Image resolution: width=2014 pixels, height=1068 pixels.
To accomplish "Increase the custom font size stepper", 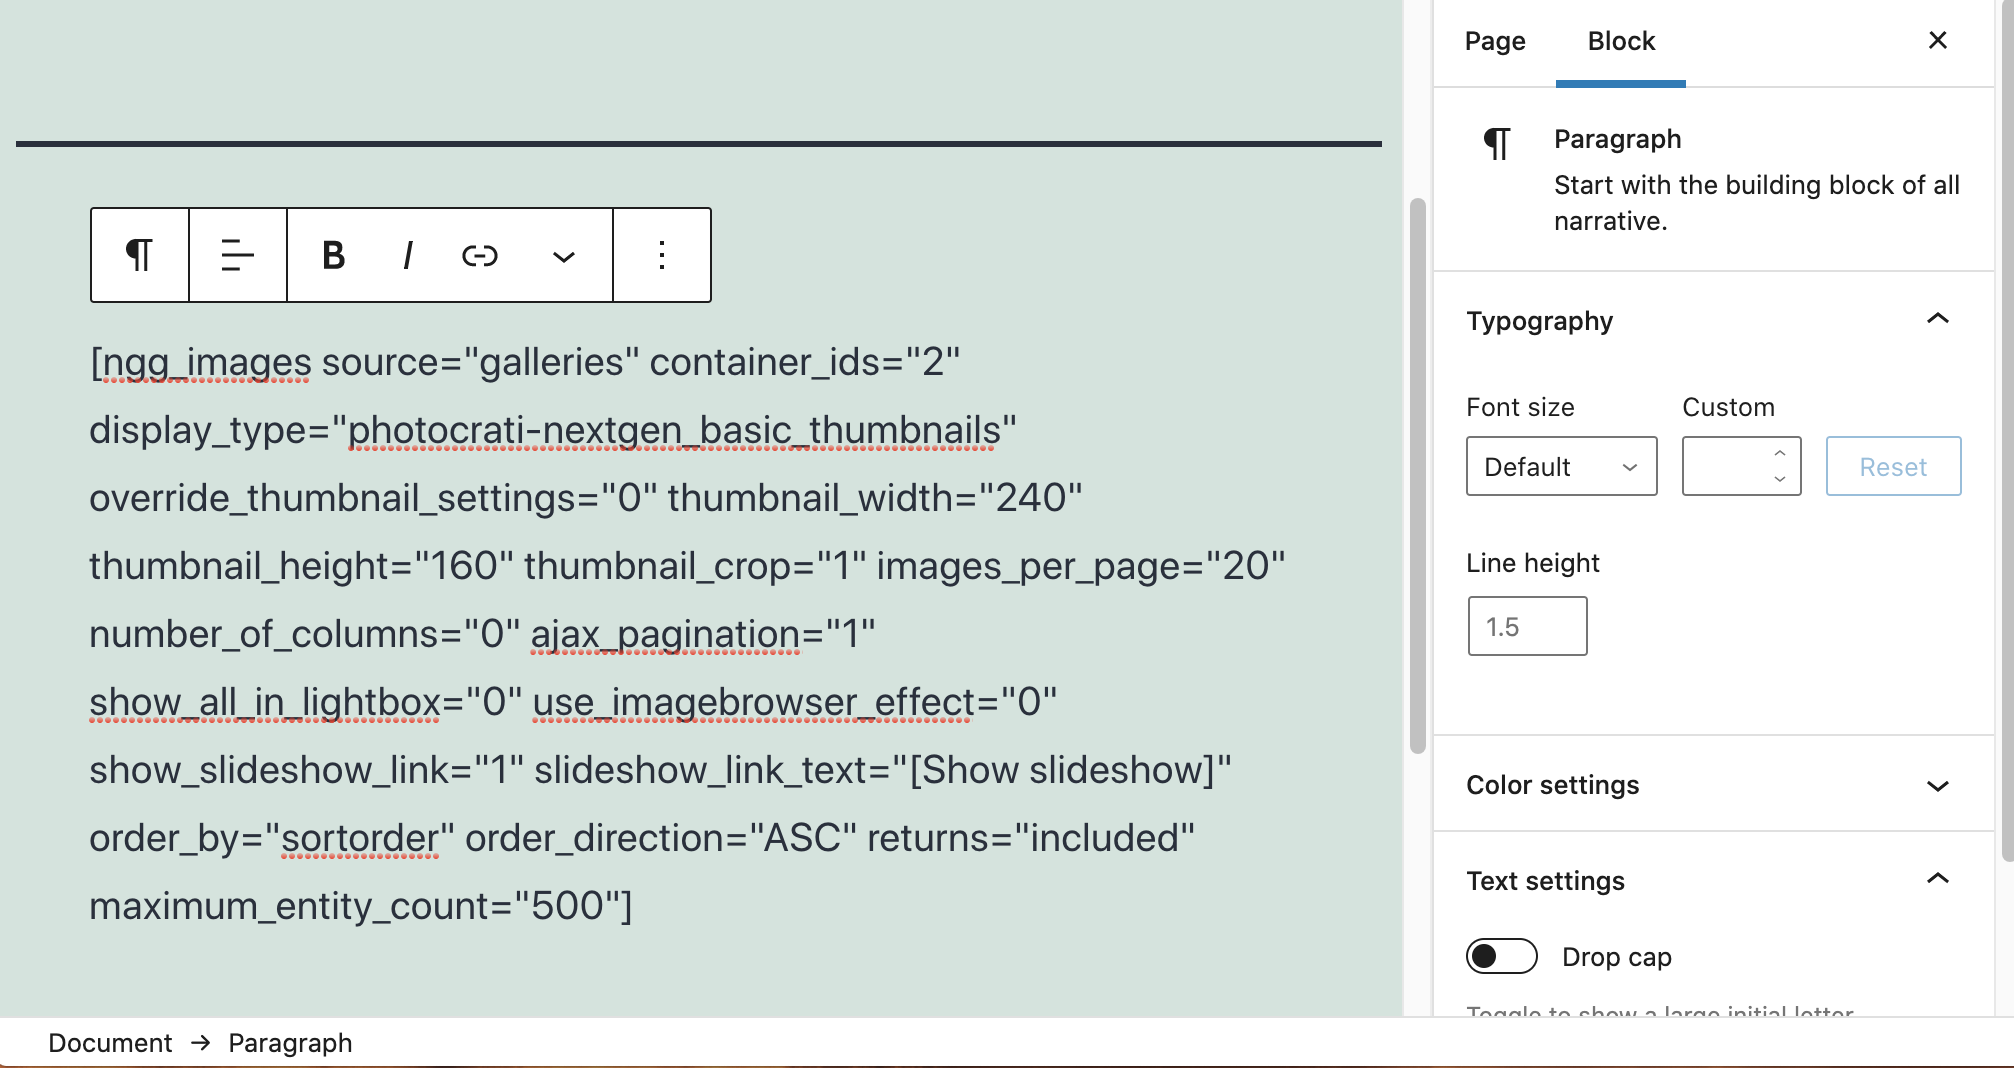I will tap(1779, 453).
